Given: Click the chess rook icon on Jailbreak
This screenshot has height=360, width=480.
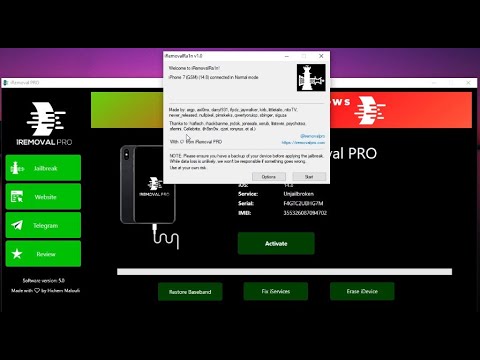Looking at the screenshot, I should (17, 168).
